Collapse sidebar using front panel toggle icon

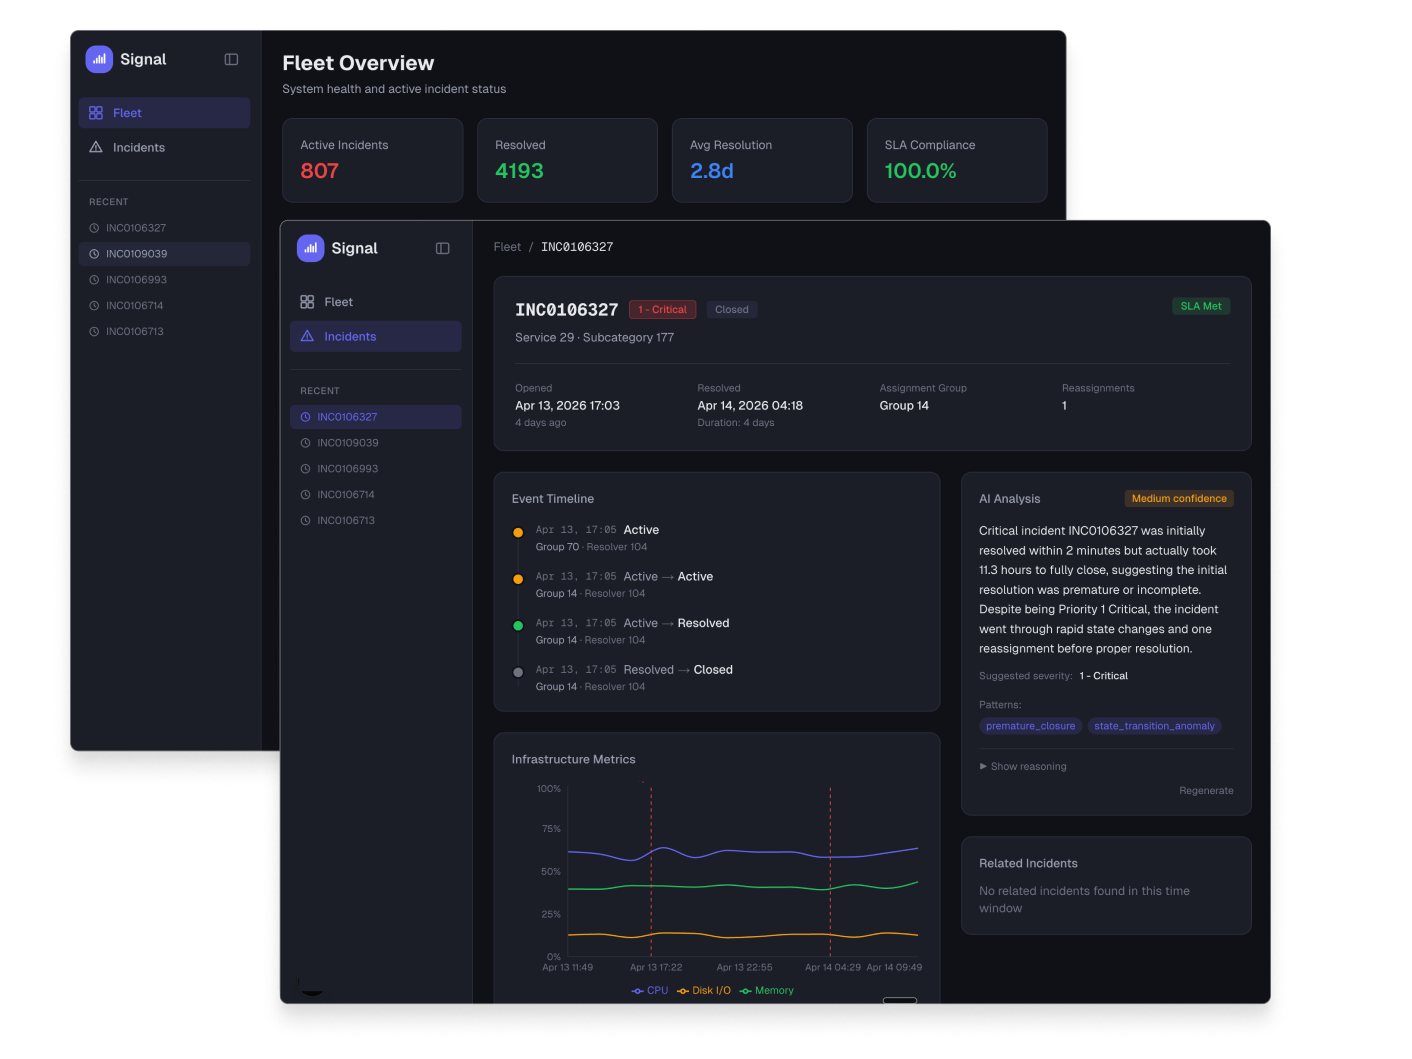(x=442, y=248)
